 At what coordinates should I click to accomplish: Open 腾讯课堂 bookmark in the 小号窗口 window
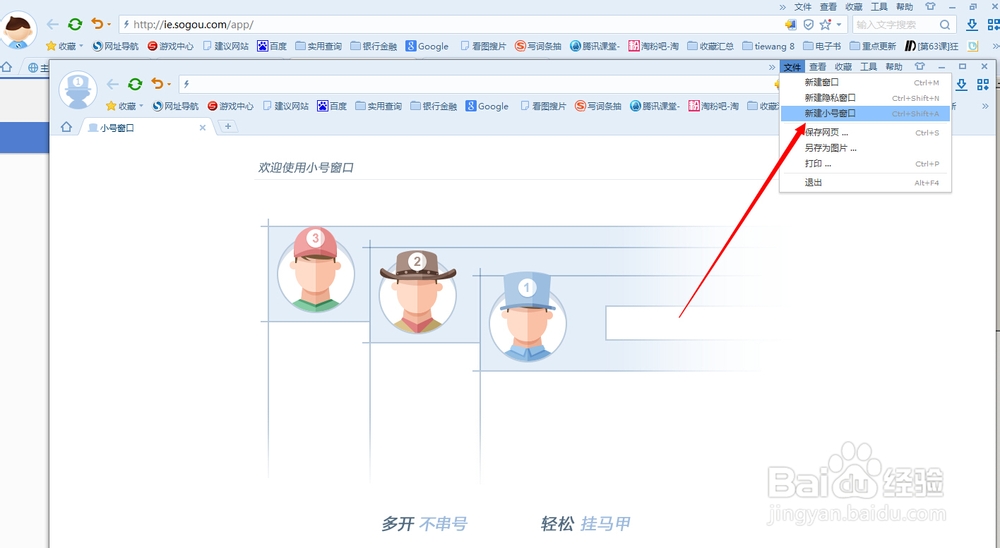tap(655, 106)
